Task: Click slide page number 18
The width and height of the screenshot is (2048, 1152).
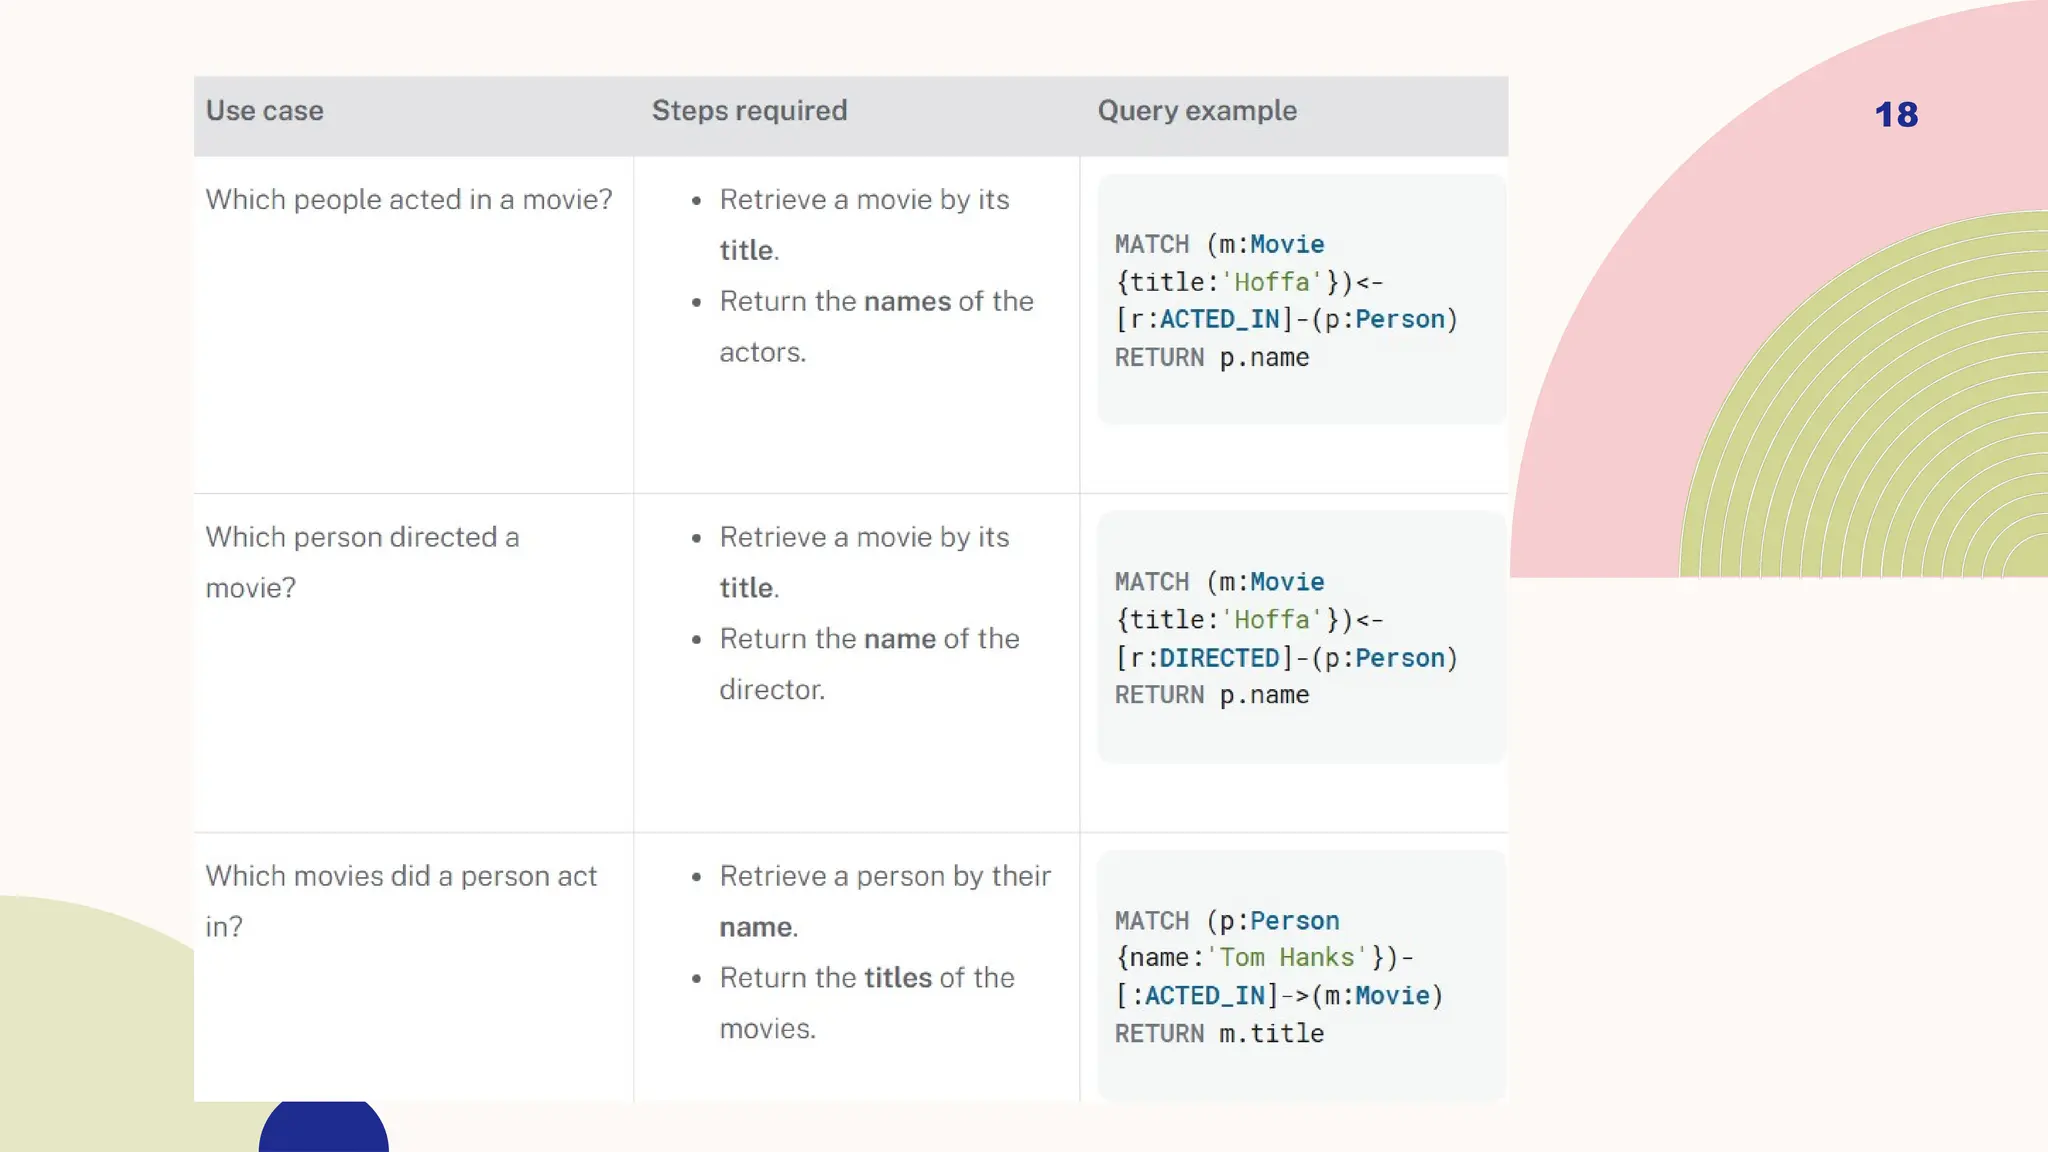Action: coord(1896,115)
